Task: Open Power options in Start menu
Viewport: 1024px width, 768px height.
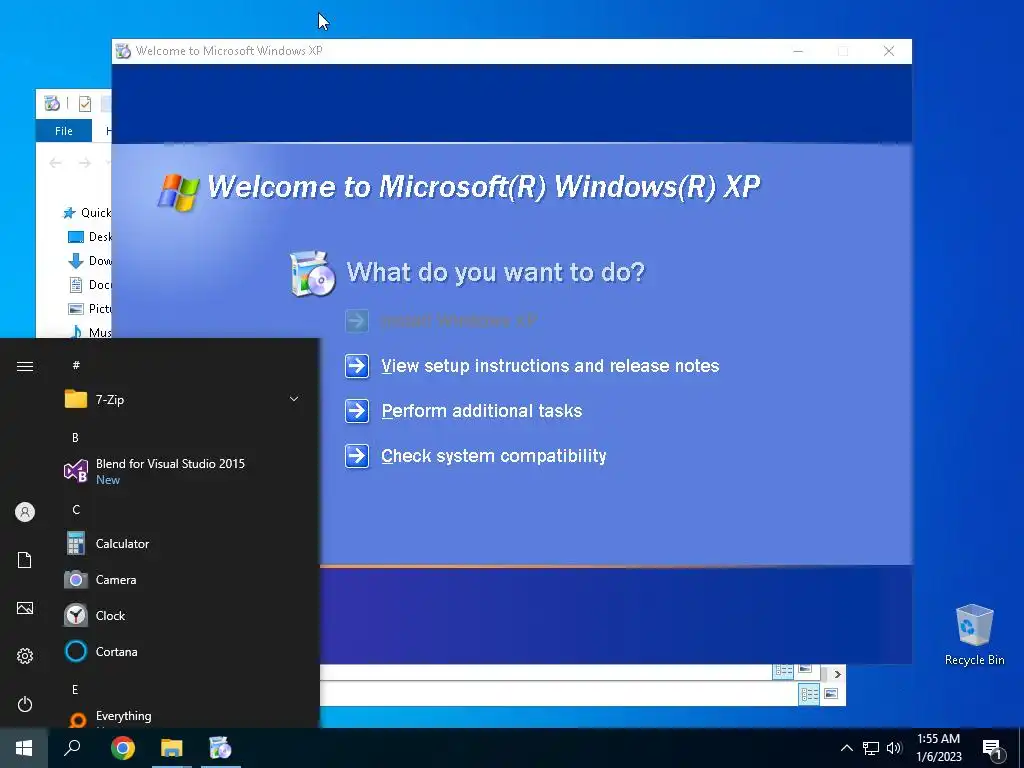Action: coord(25,704)
